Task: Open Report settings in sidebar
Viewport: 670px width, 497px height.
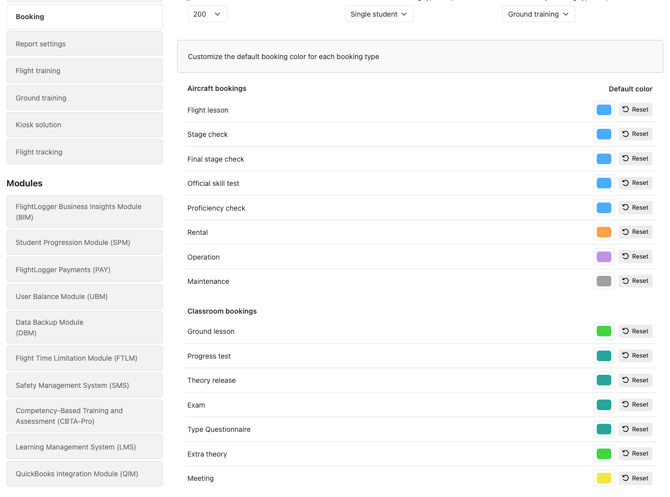Action: (85, 44)
